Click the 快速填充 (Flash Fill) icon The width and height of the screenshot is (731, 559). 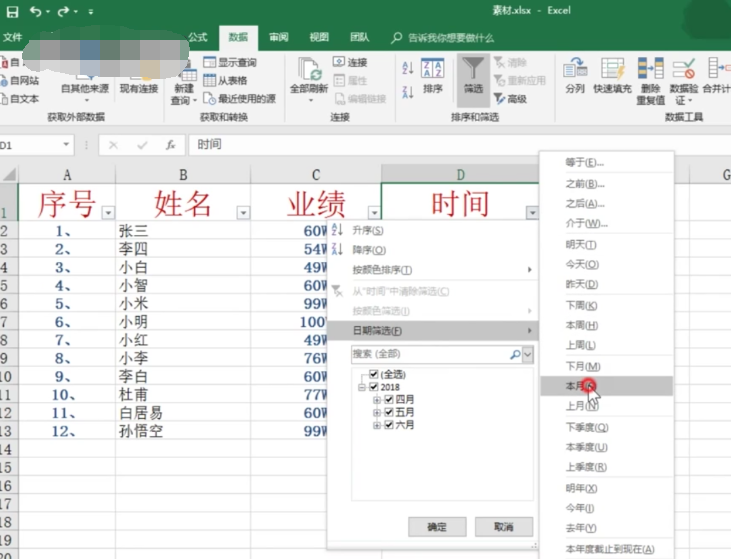(611, 69)
